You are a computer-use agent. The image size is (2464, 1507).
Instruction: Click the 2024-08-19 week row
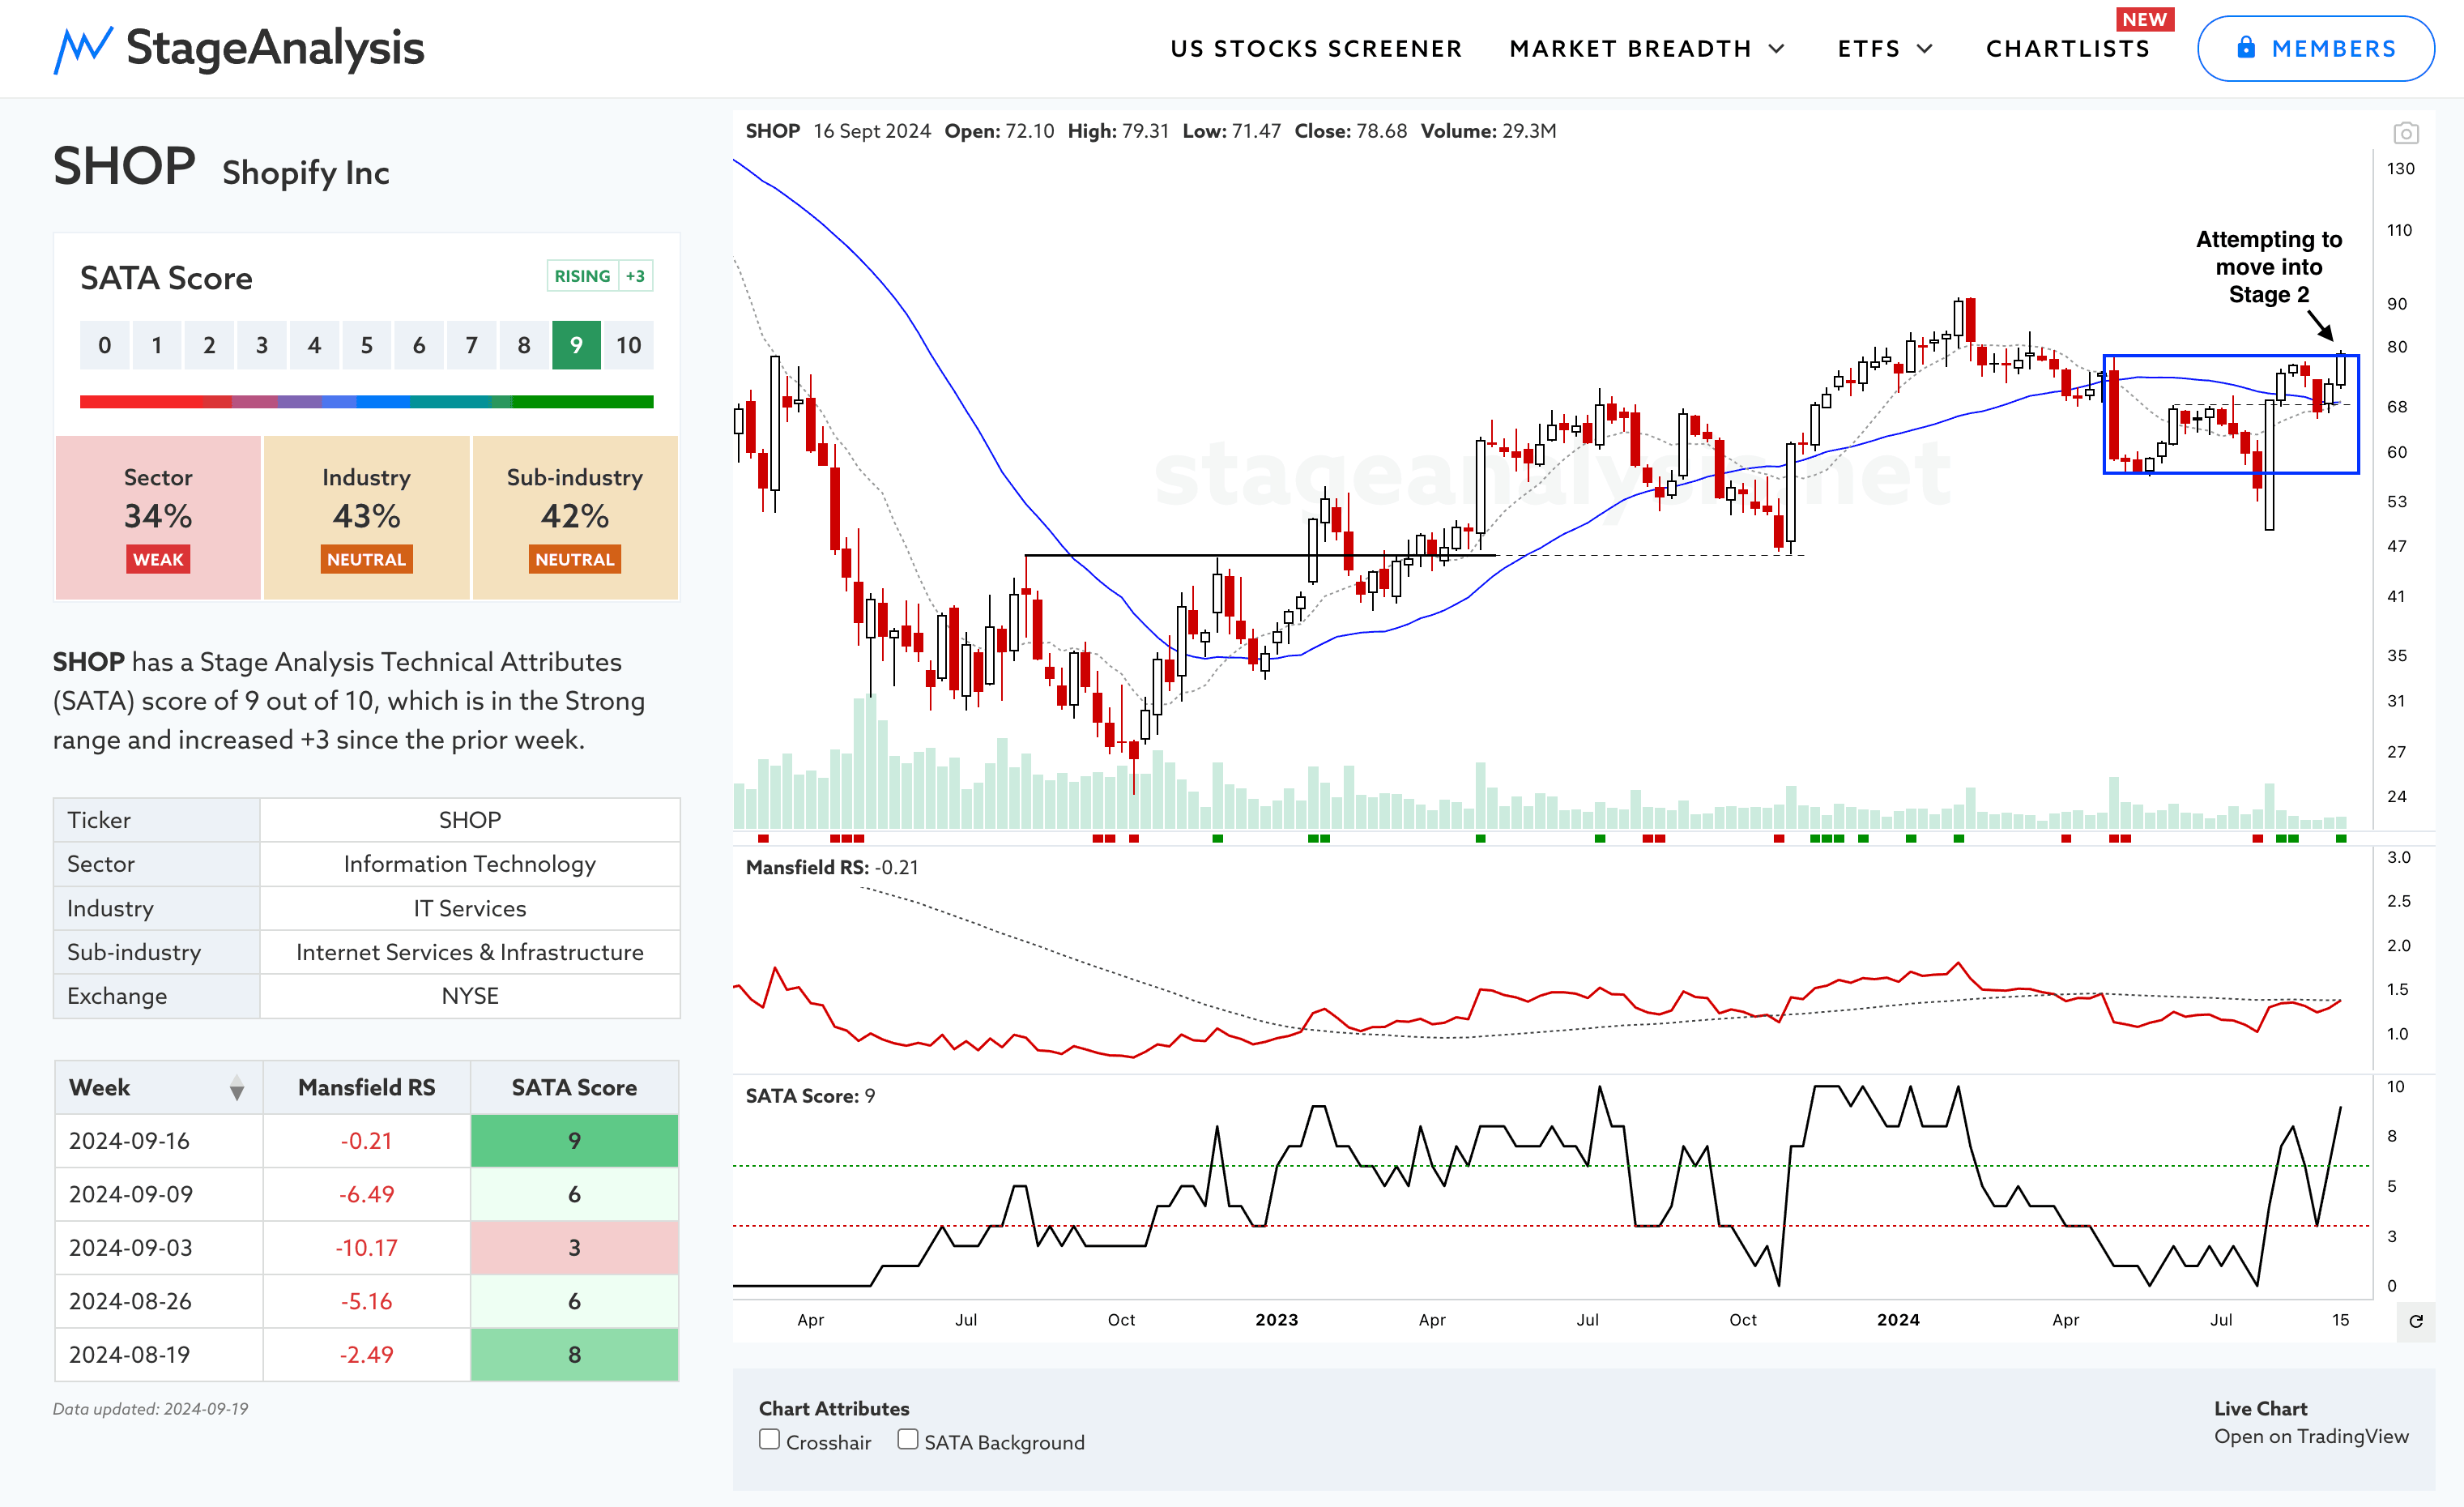[x=366, y=1355]
